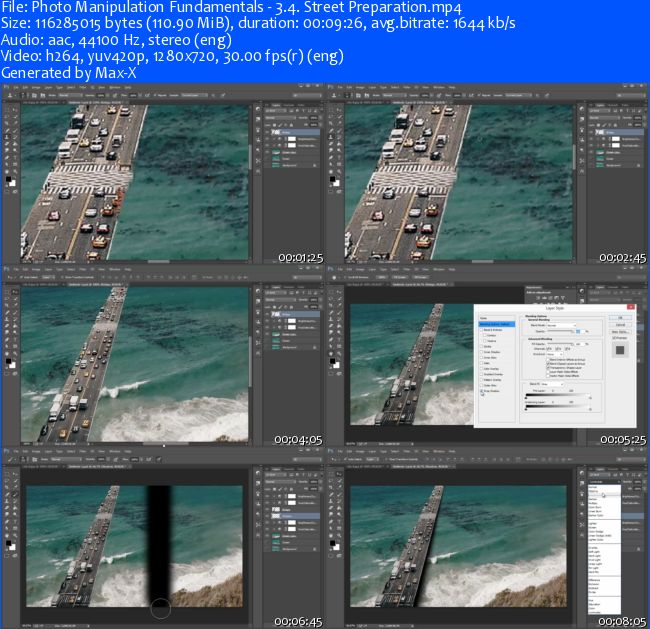Open Layers panel blend mode dropdown, 00:01:25 frame
The height and width of the screenshot is (629, 650).
[x=281, y=118]
